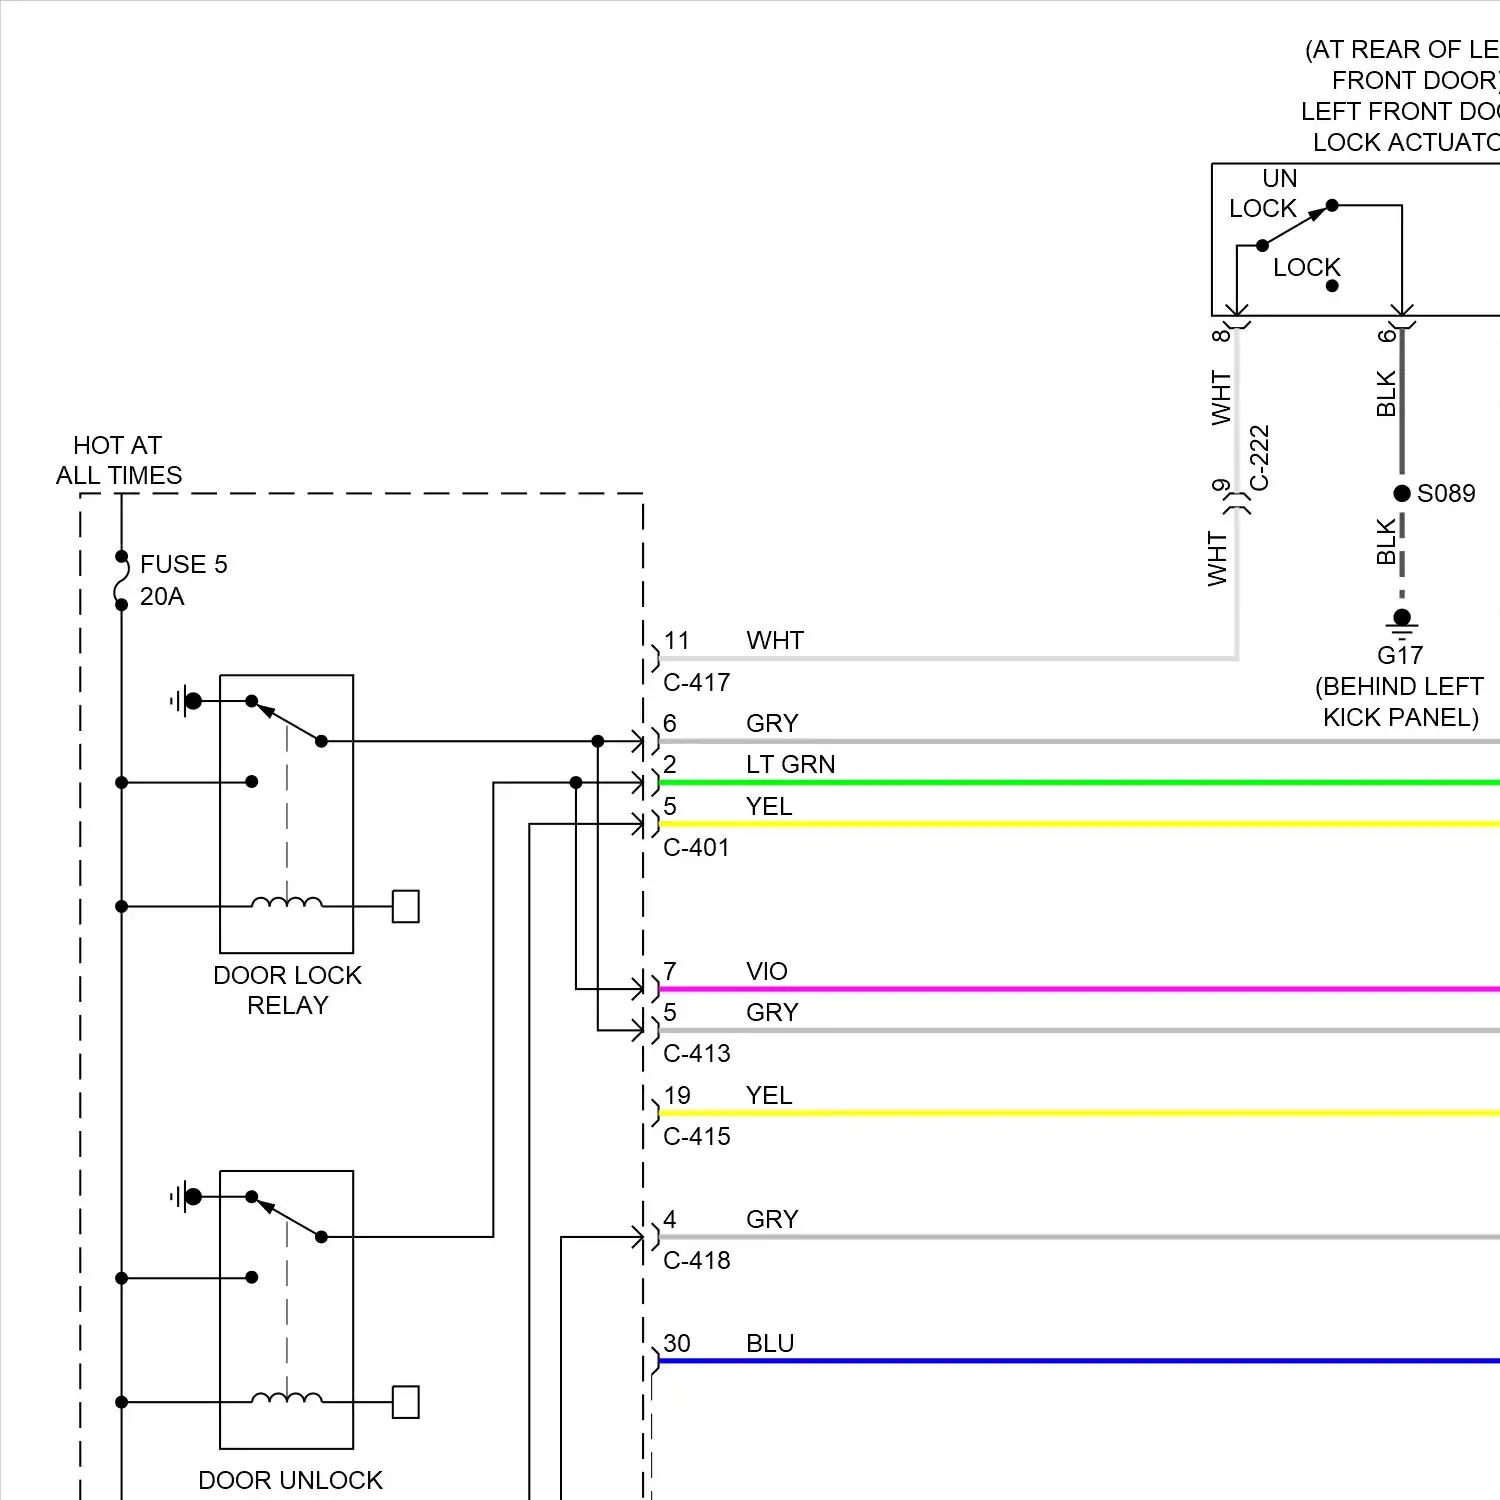Select the ground symbol beside Door Unlock relay
Image resolution: width=1500 pixels, height=1500 pixels.
point(186,1196)
